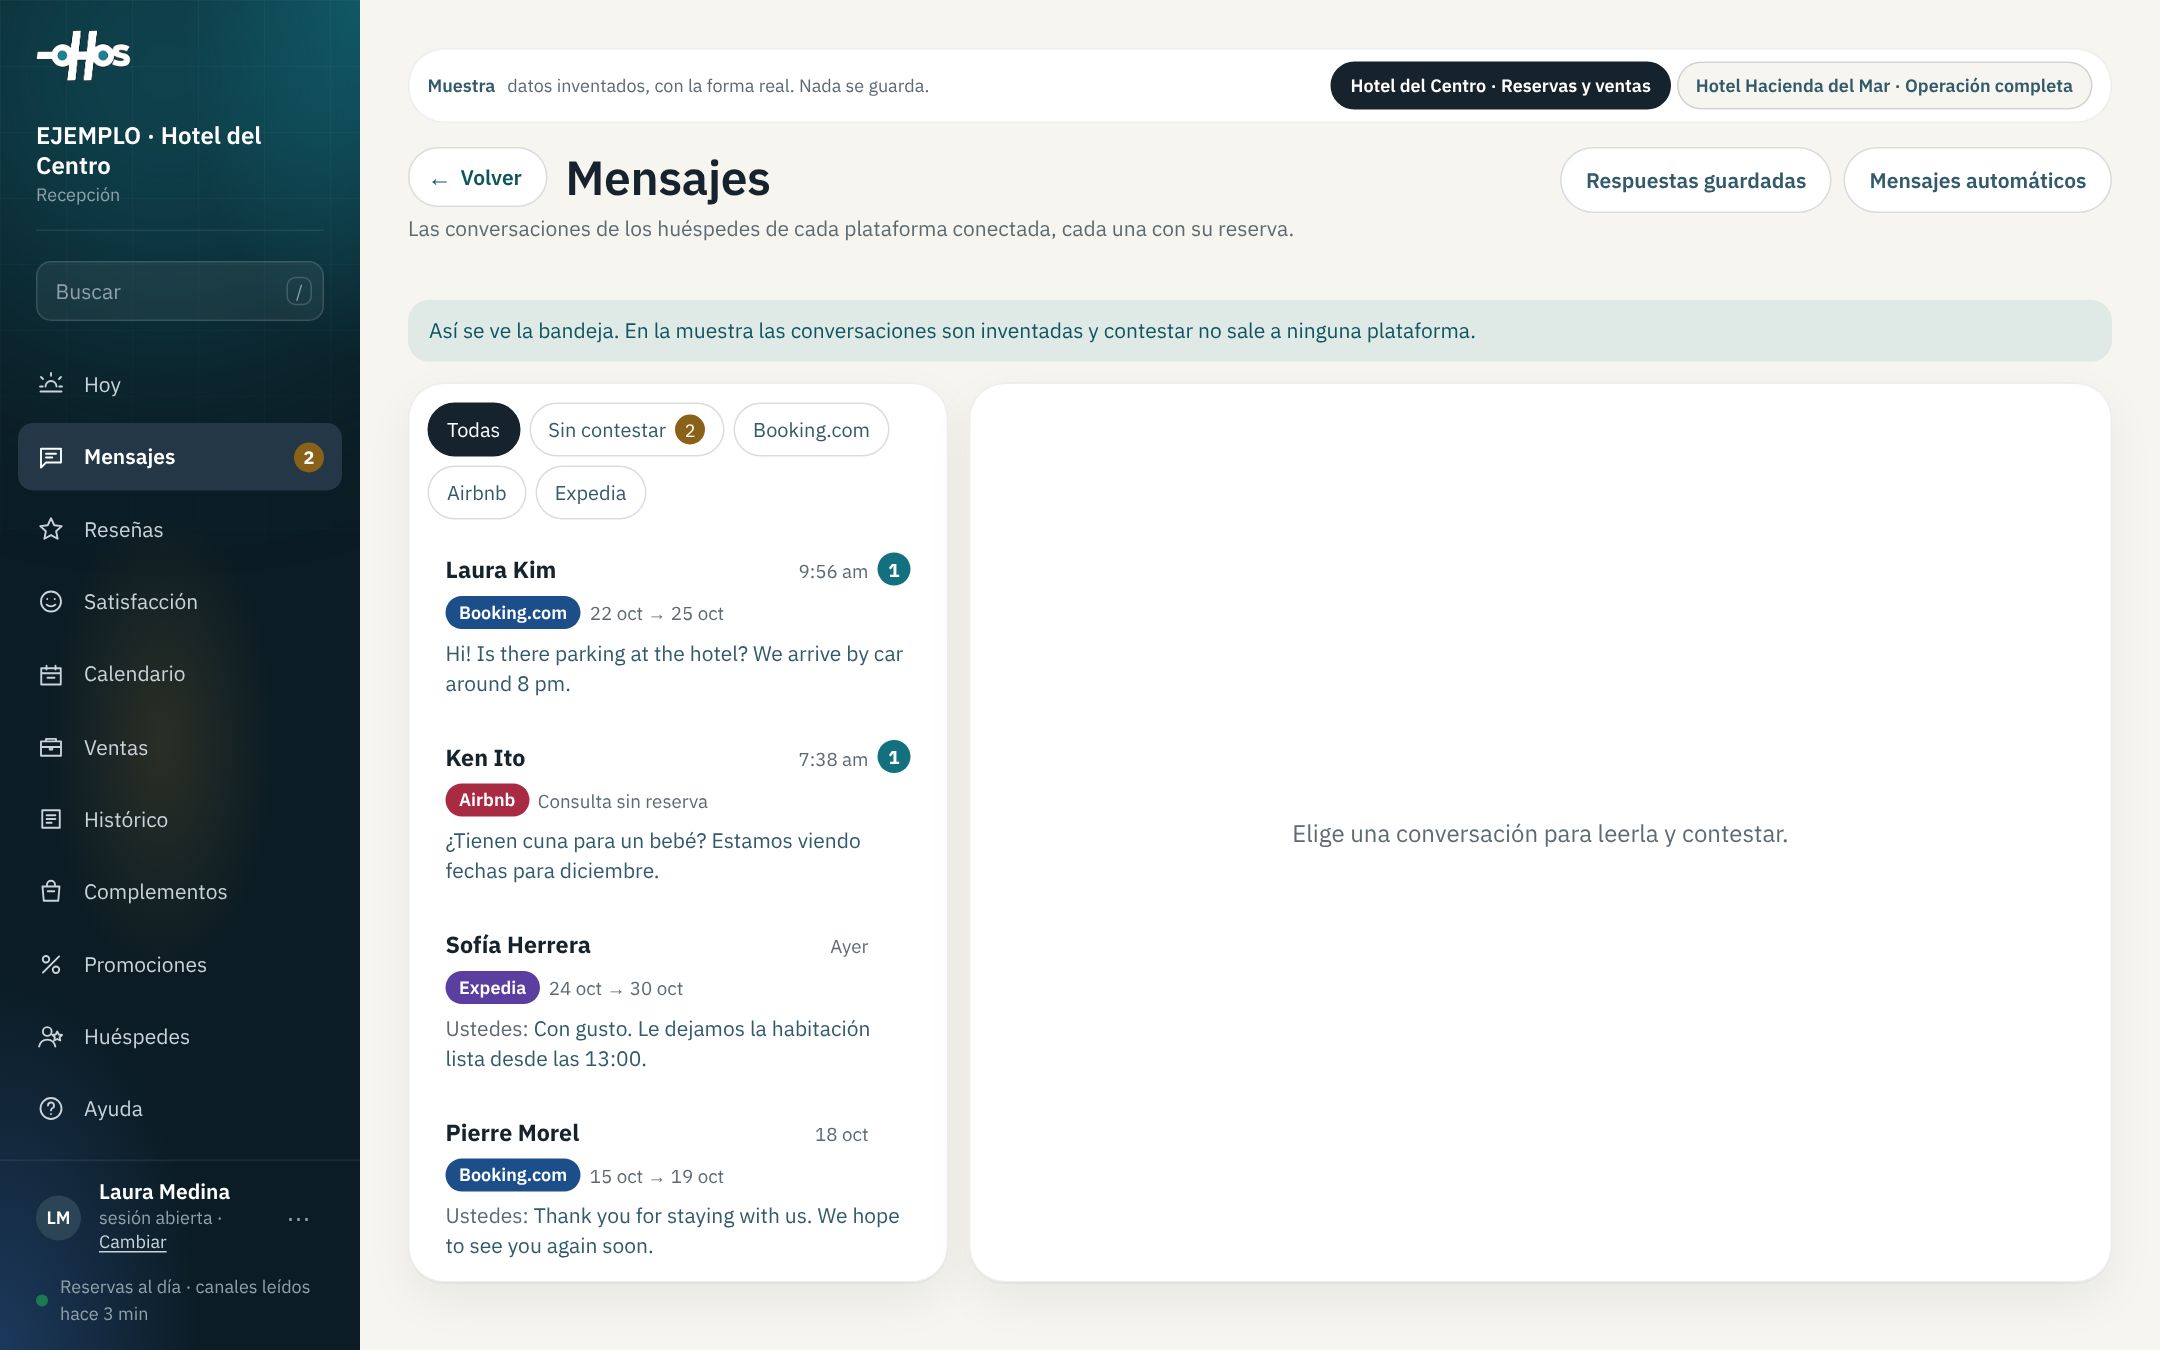Screen dimensions: 2160x1350
Task: Filter conversations by Expedia
Action: pyautogui.click(x=590, y=493)
